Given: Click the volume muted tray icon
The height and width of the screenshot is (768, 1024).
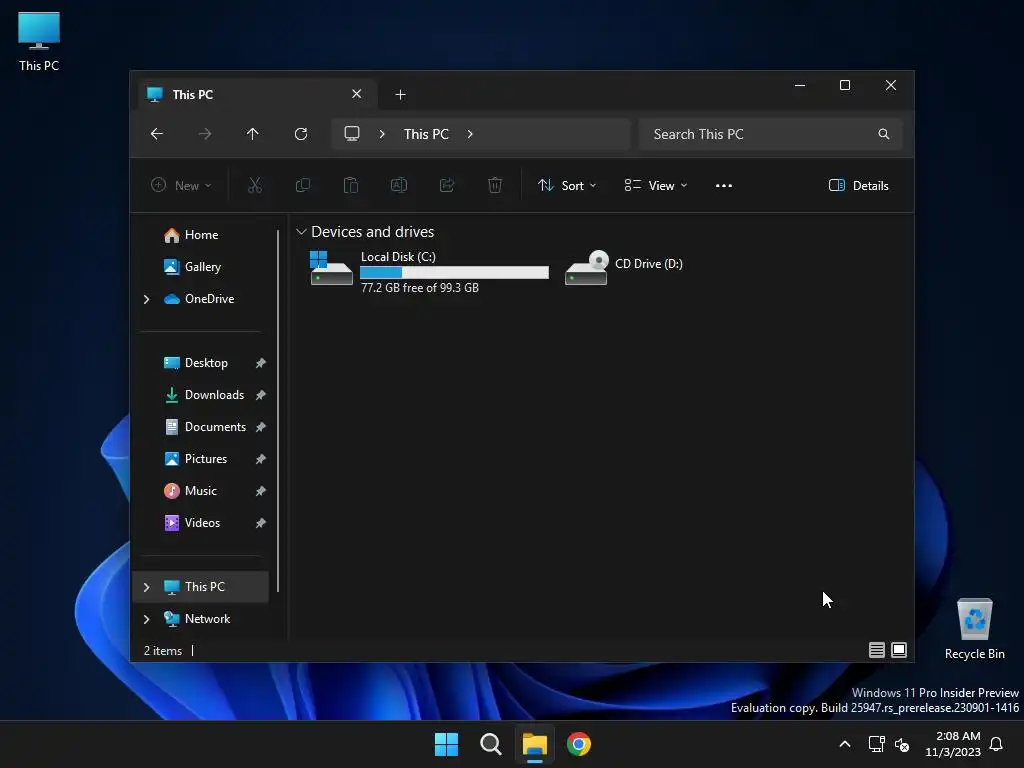Looking at the screenshot, I should click(902, 744).
